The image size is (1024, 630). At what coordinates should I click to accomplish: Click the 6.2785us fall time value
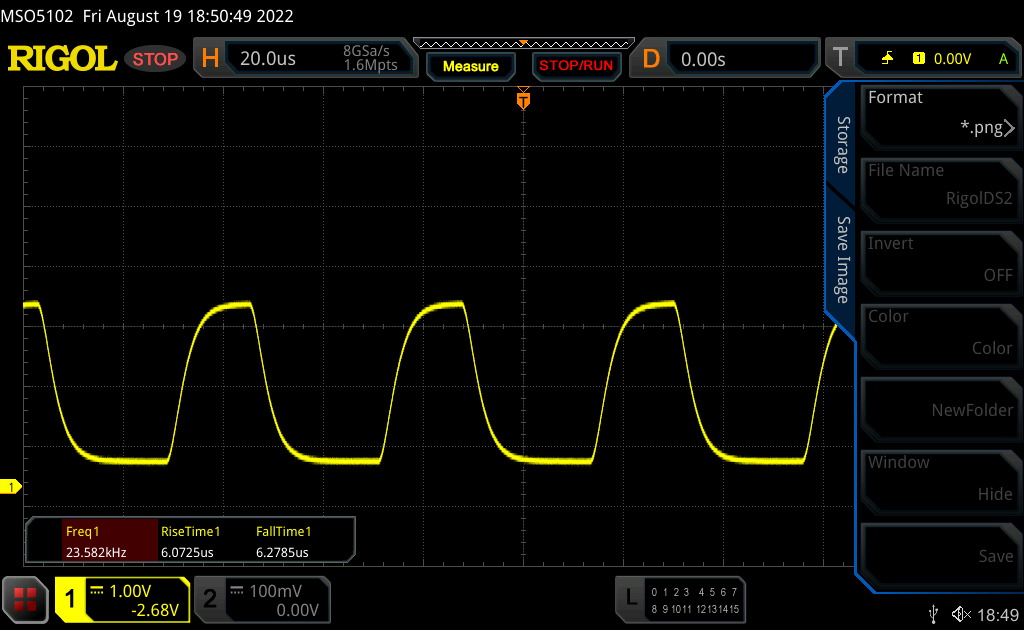pyautogui.click(x=282, y=552)
